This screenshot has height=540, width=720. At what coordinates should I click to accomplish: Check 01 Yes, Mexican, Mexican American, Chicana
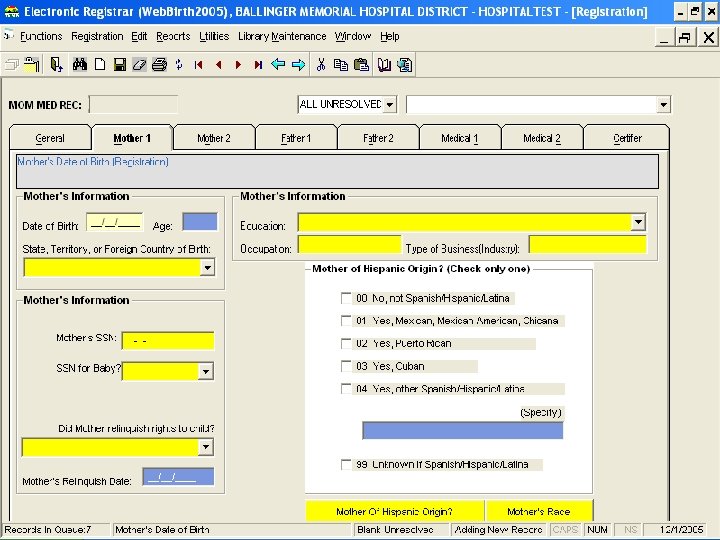[346, 321]
